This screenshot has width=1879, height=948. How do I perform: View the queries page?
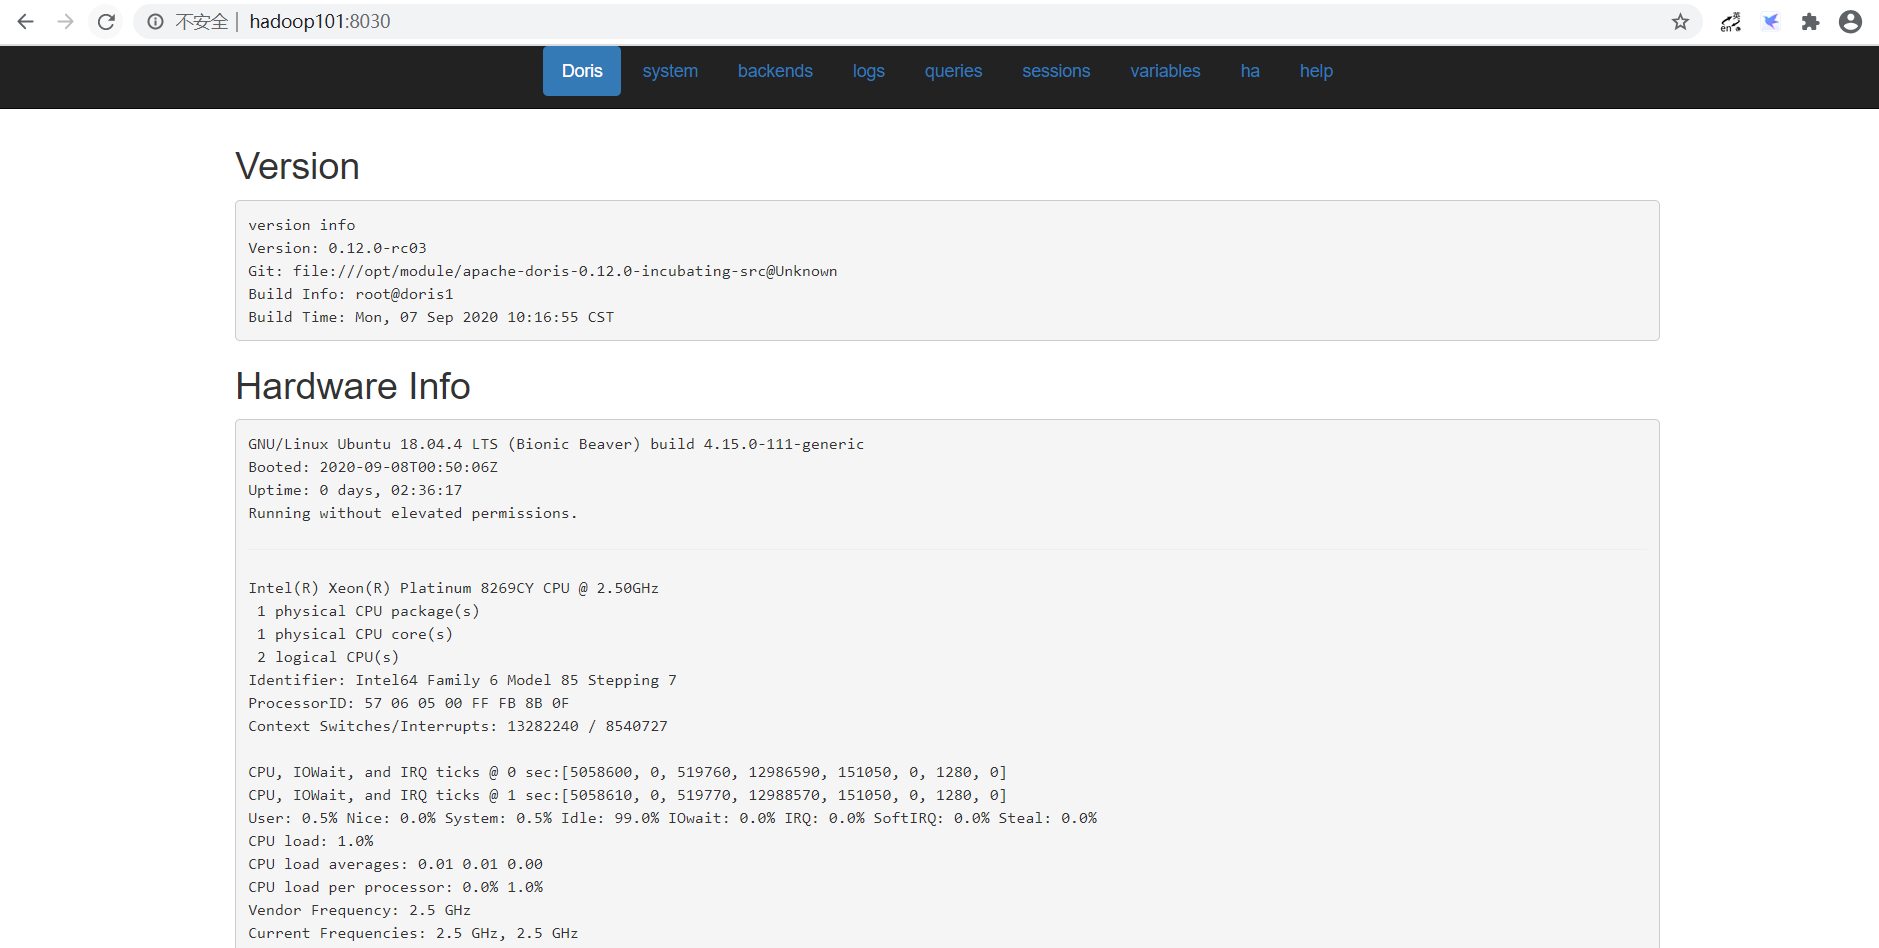pos(953,71)
